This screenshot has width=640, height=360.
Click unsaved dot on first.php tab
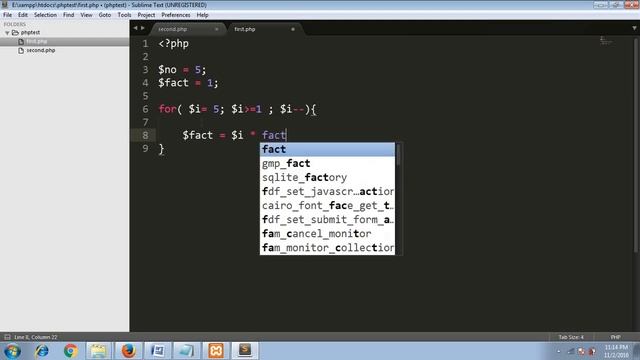(x=293, y=29)
